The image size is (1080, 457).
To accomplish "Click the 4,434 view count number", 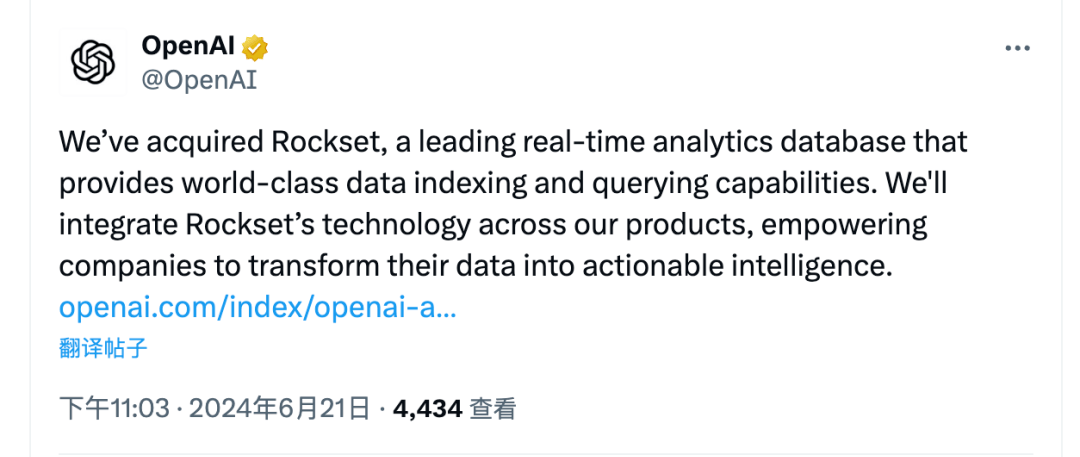I will click(427, 408).
